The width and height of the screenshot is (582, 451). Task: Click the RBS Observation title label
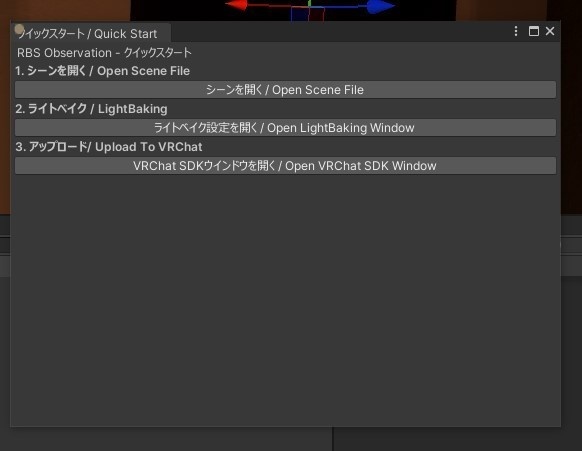pyautogui.click(x=104, y=53)
